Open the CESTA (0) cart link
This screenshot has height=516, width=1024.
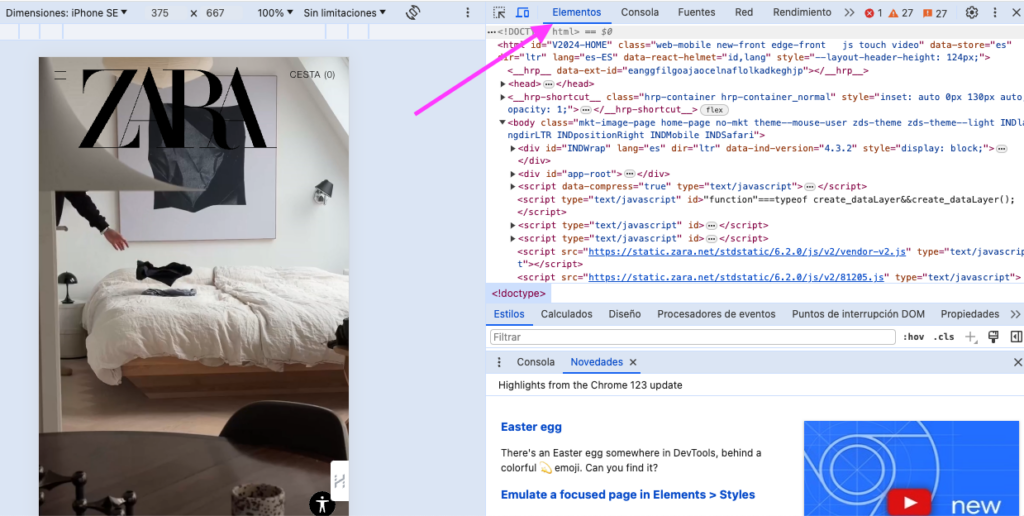click(x=312, y=74)
